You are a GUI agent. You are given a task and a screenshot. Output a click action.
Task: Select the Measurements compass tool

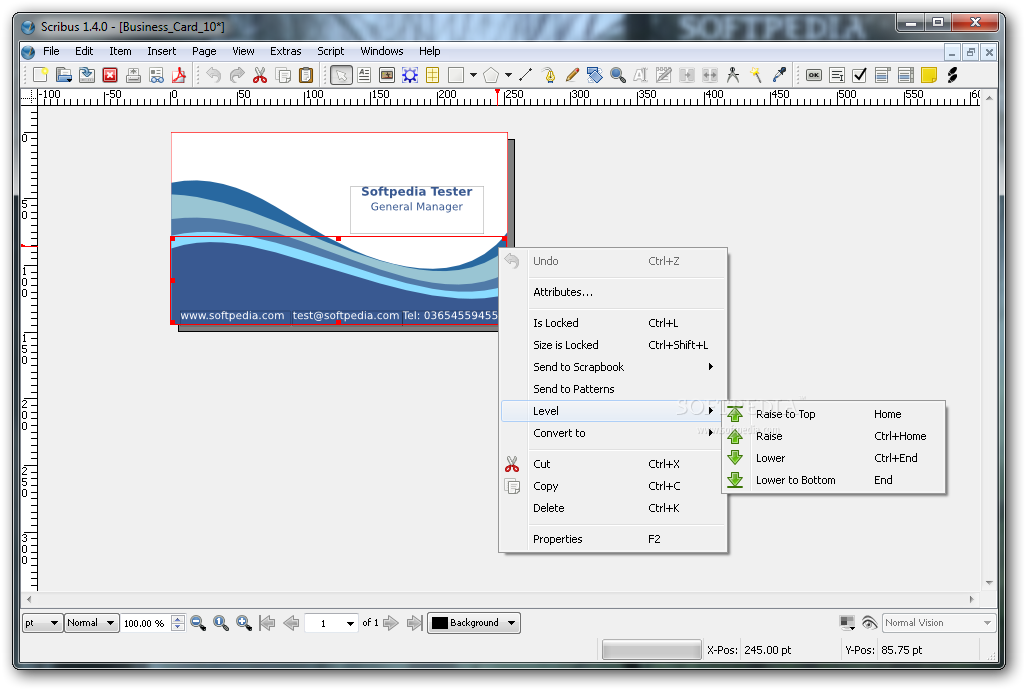tap(733, 75)
